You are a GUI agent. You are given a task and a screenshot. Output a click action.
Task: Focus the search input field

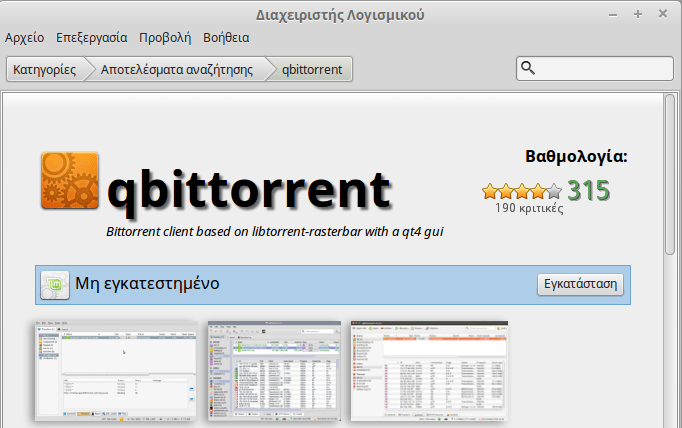coord(595,68)
